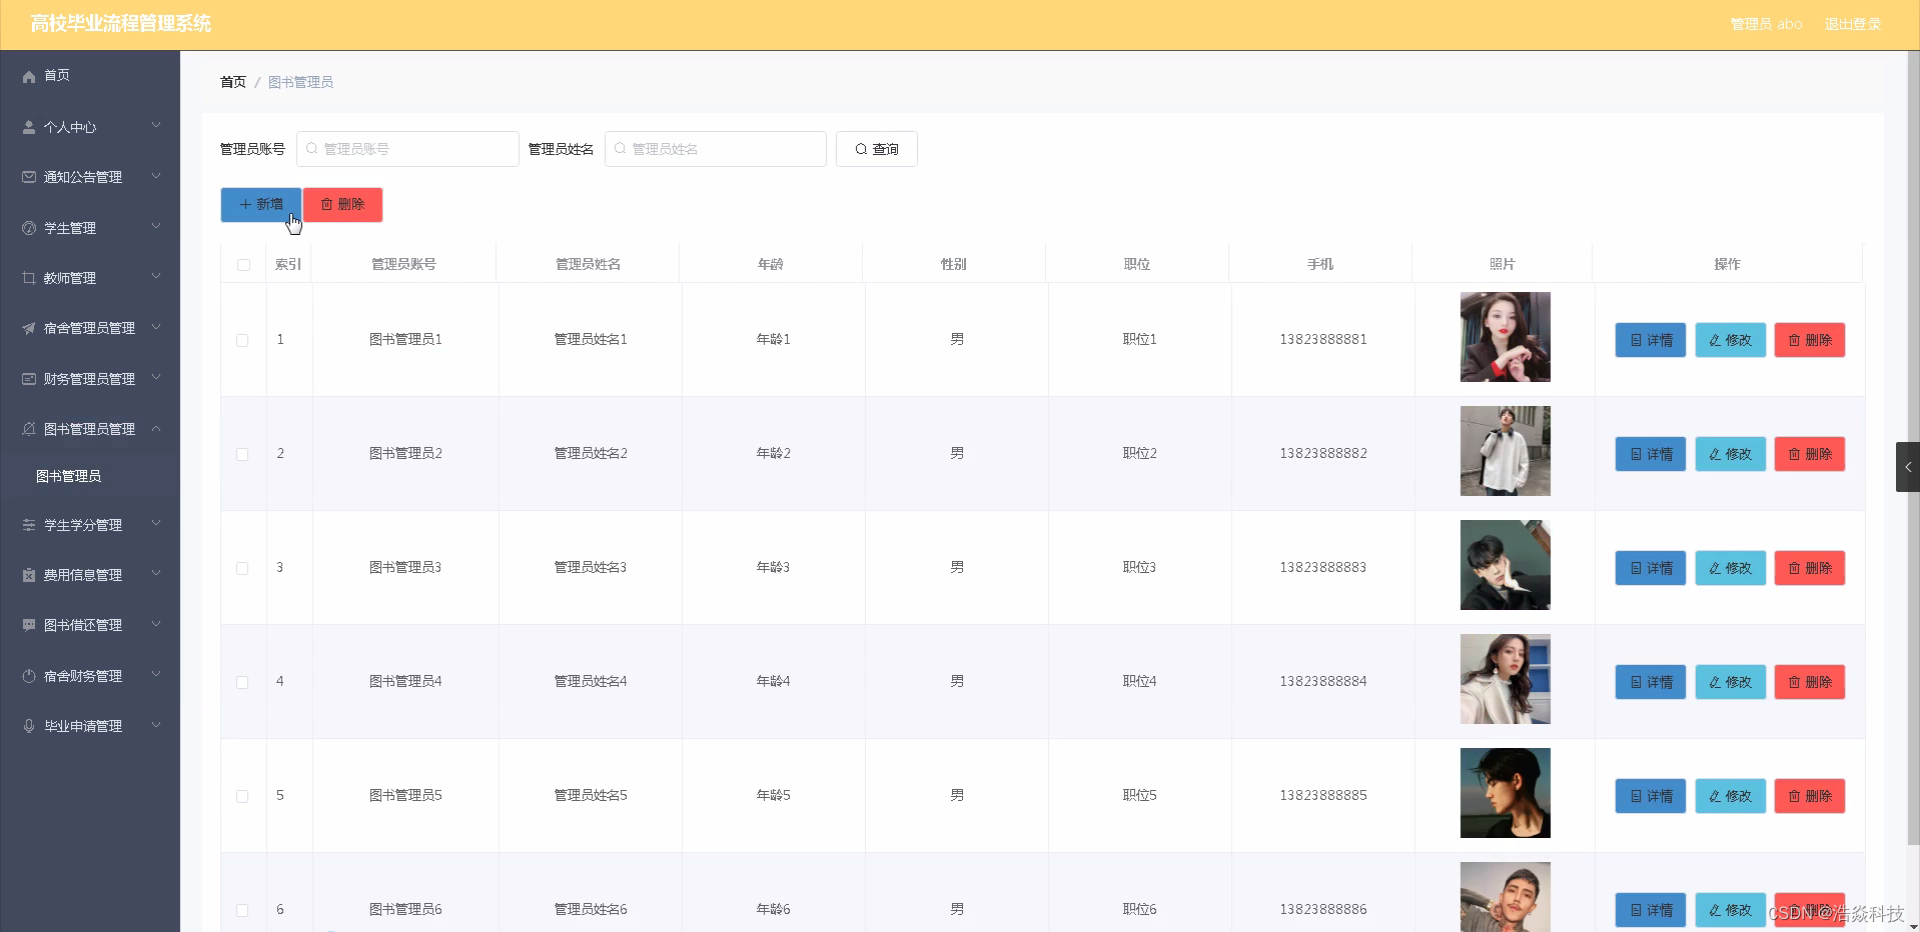Click the side panel collapse arrow handle
This screenshot has height=932, width=1920.
(1907, 467)
